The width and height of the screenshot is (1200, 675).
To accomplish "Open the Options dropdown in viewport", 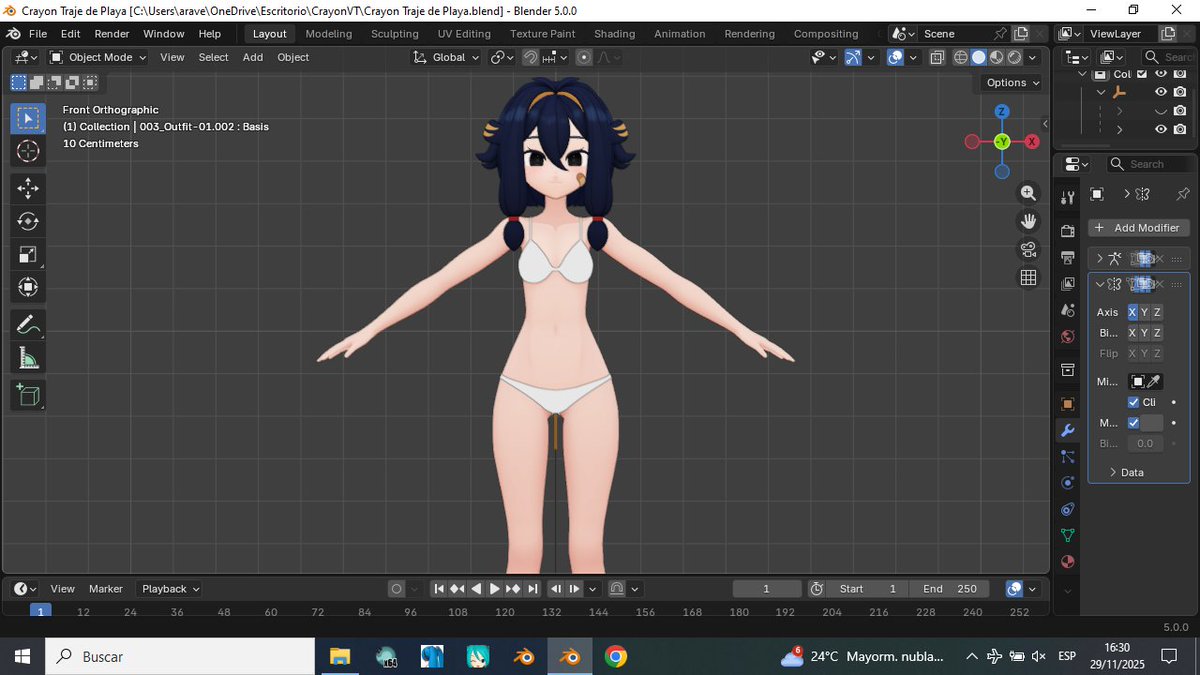I will (1012, 82).
